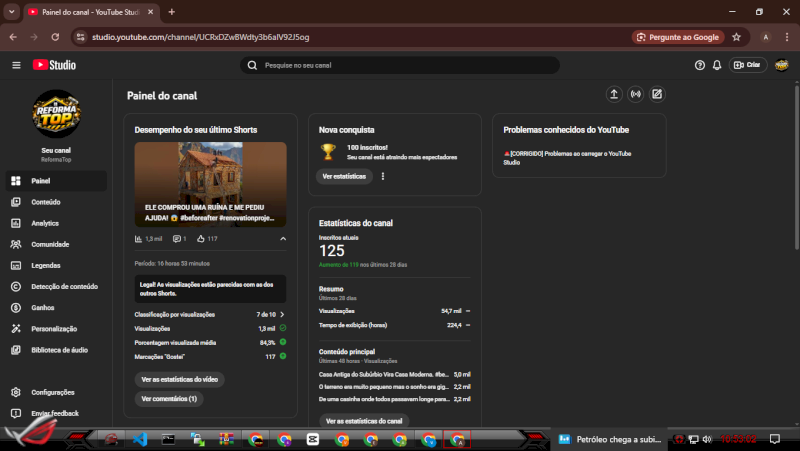The width and height of the screenshot is (800, 451).
Task: Collapse the Shorts performance details chevron
Action: coord(283,239)
